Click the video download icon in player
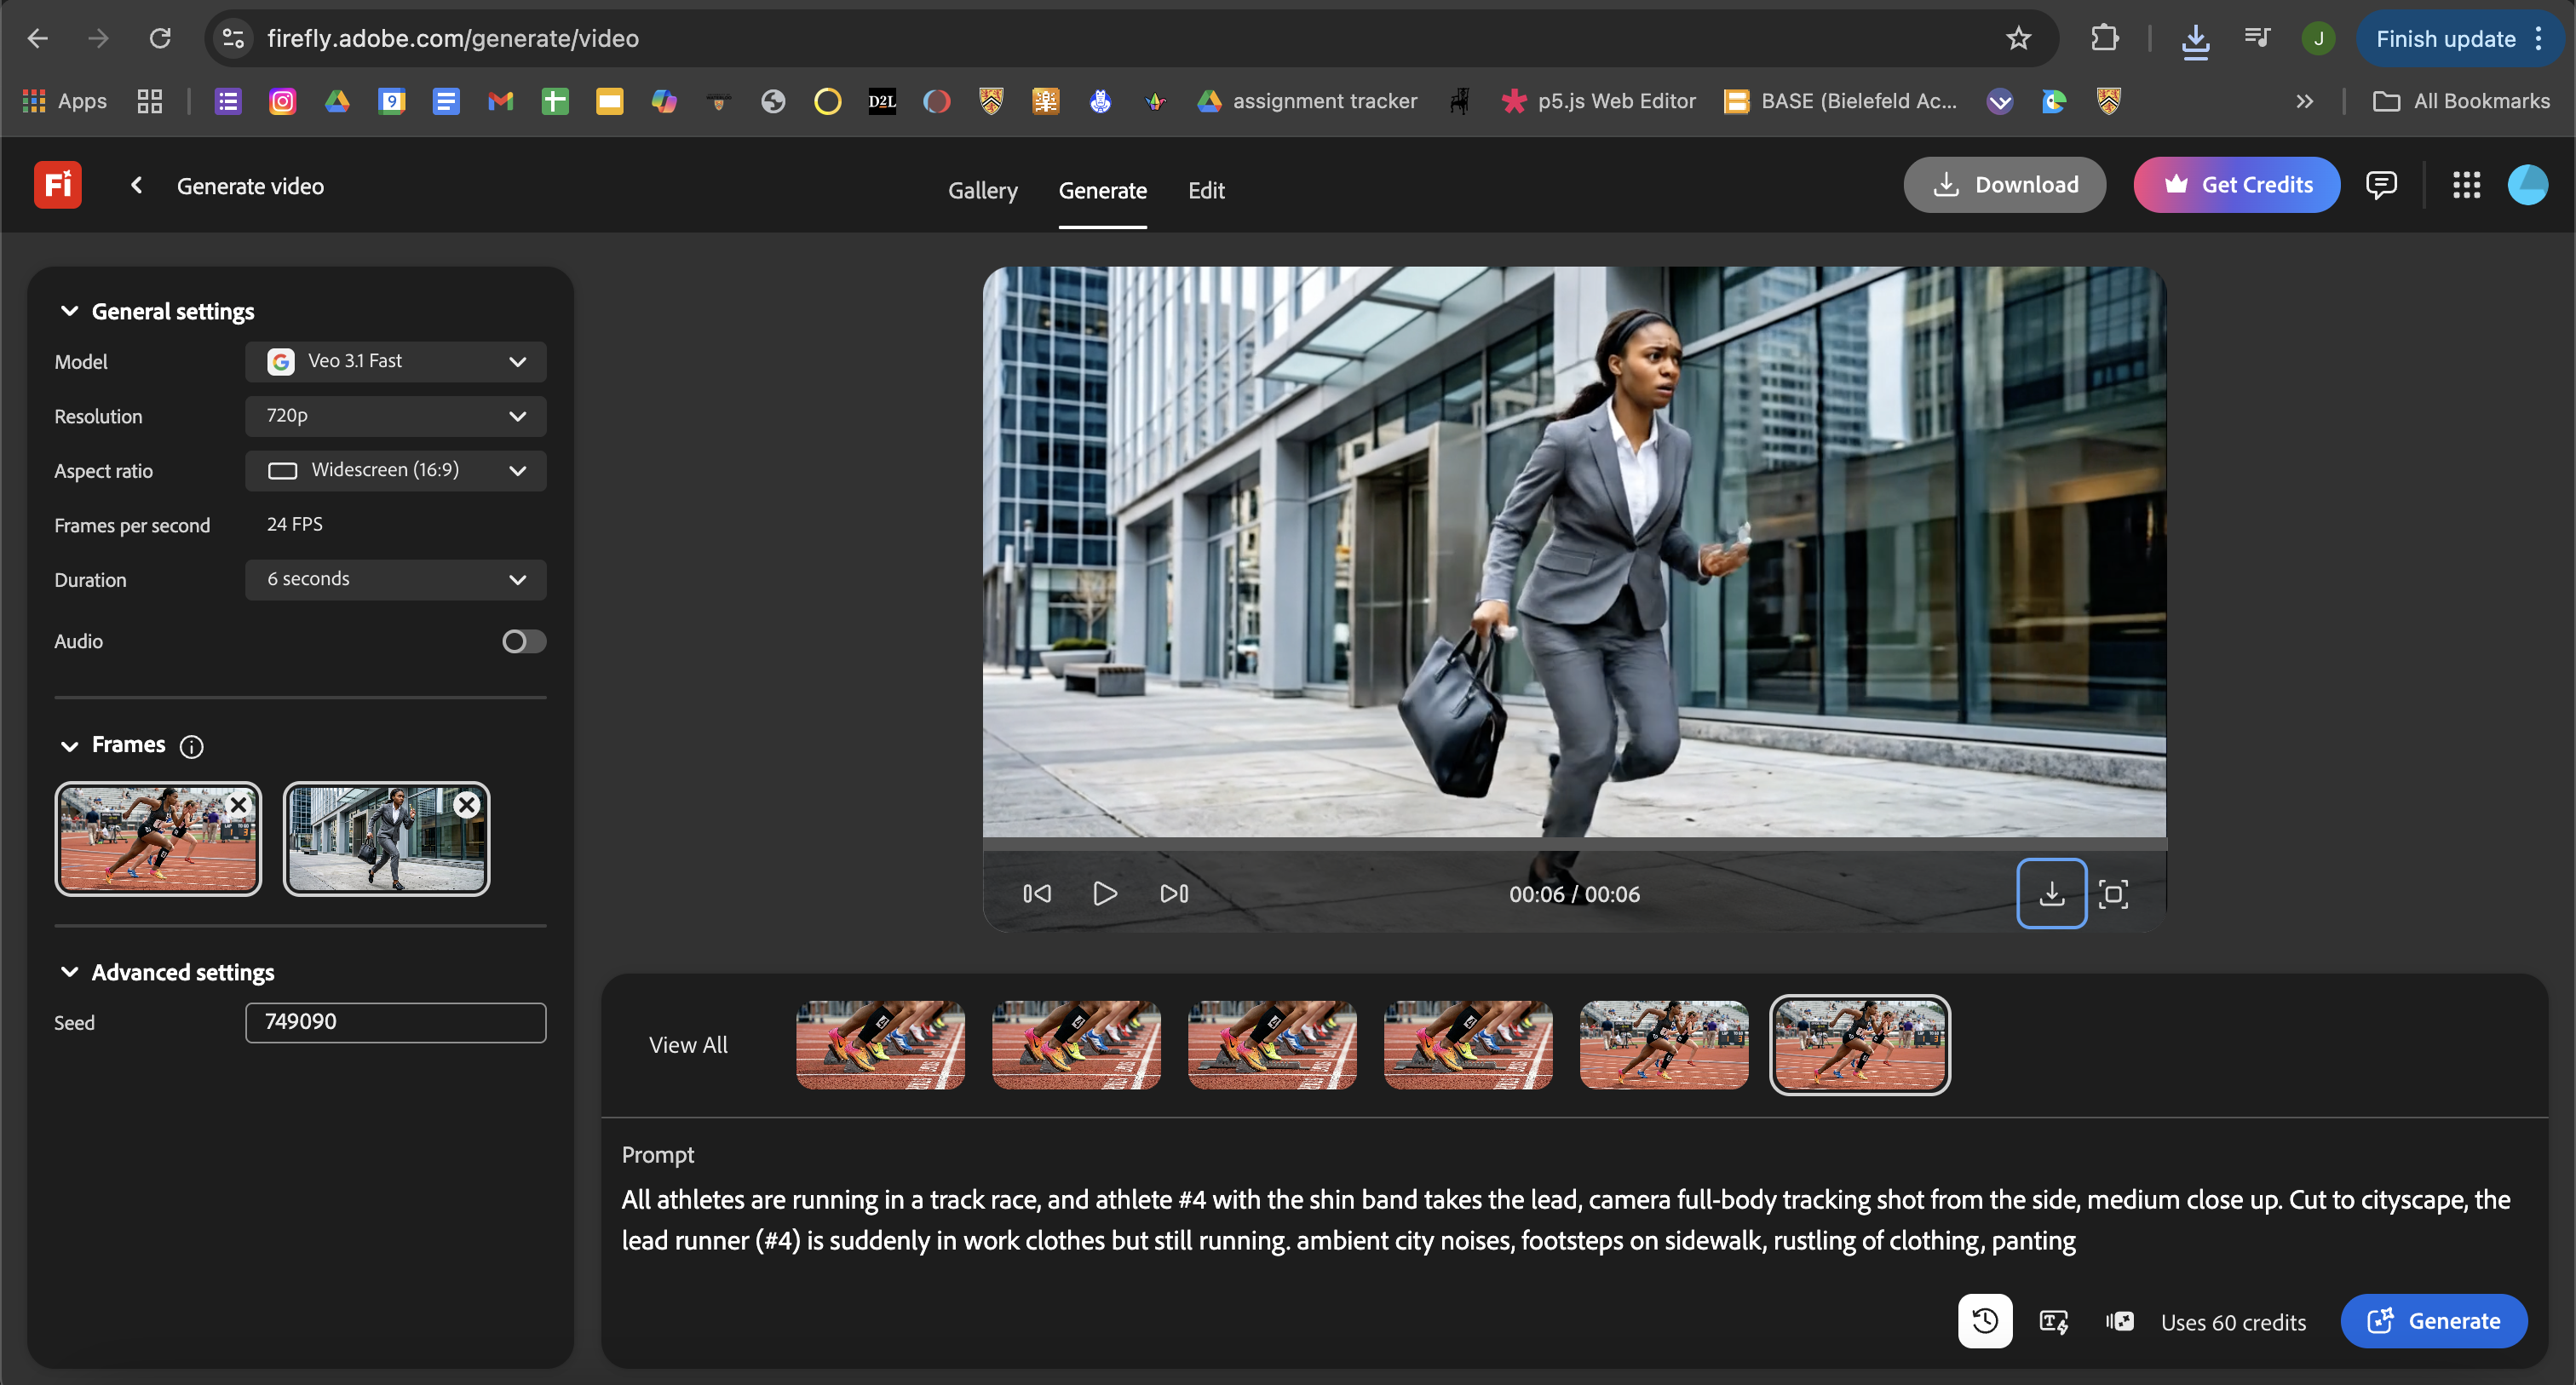The height and width of the screenshot is (1385, 2576). pos(2051,893)
